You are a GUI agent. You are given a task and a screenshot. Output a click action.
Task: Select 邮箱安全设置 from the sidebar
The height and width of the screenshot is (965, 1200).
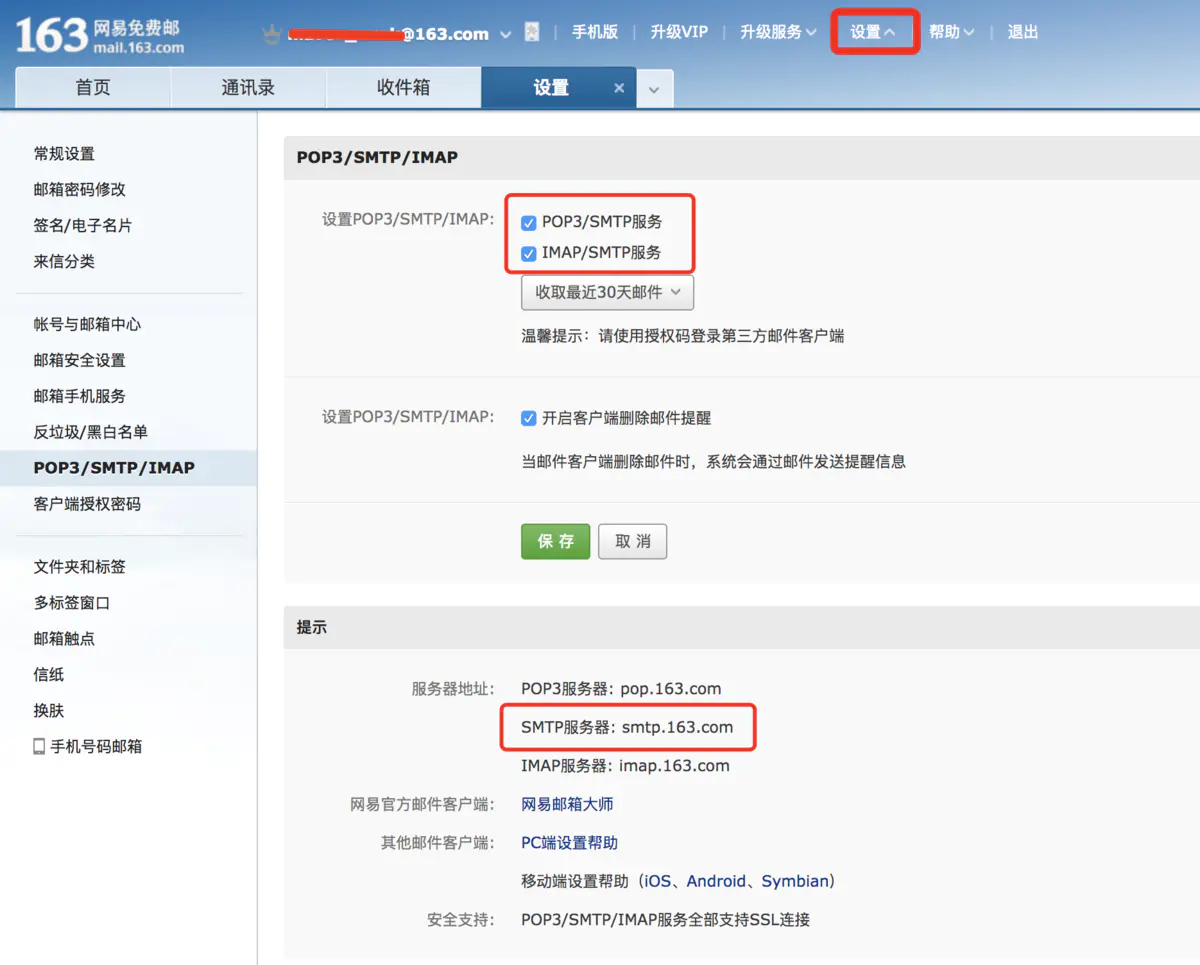pos(78,359)
